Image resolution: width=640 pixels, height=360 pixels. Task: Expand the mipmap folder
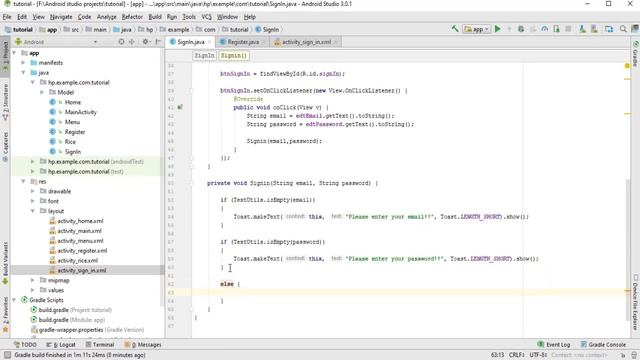[33, 280]
